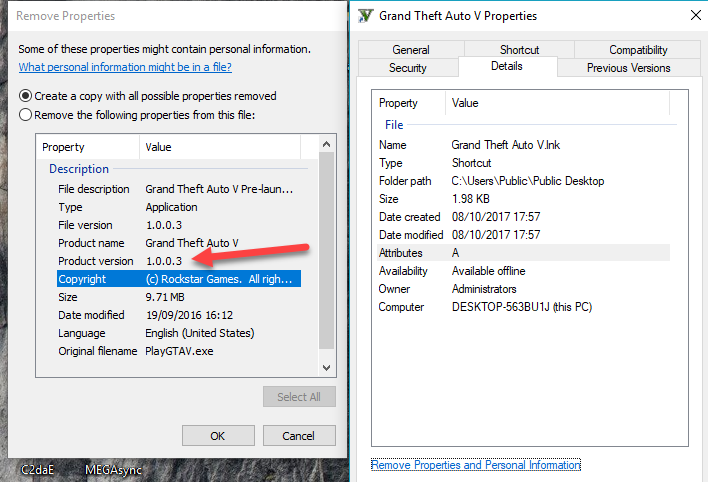Open the Previous Versions tab
The width and height of the screenshot is (708, 482).
tap(629, 68)
